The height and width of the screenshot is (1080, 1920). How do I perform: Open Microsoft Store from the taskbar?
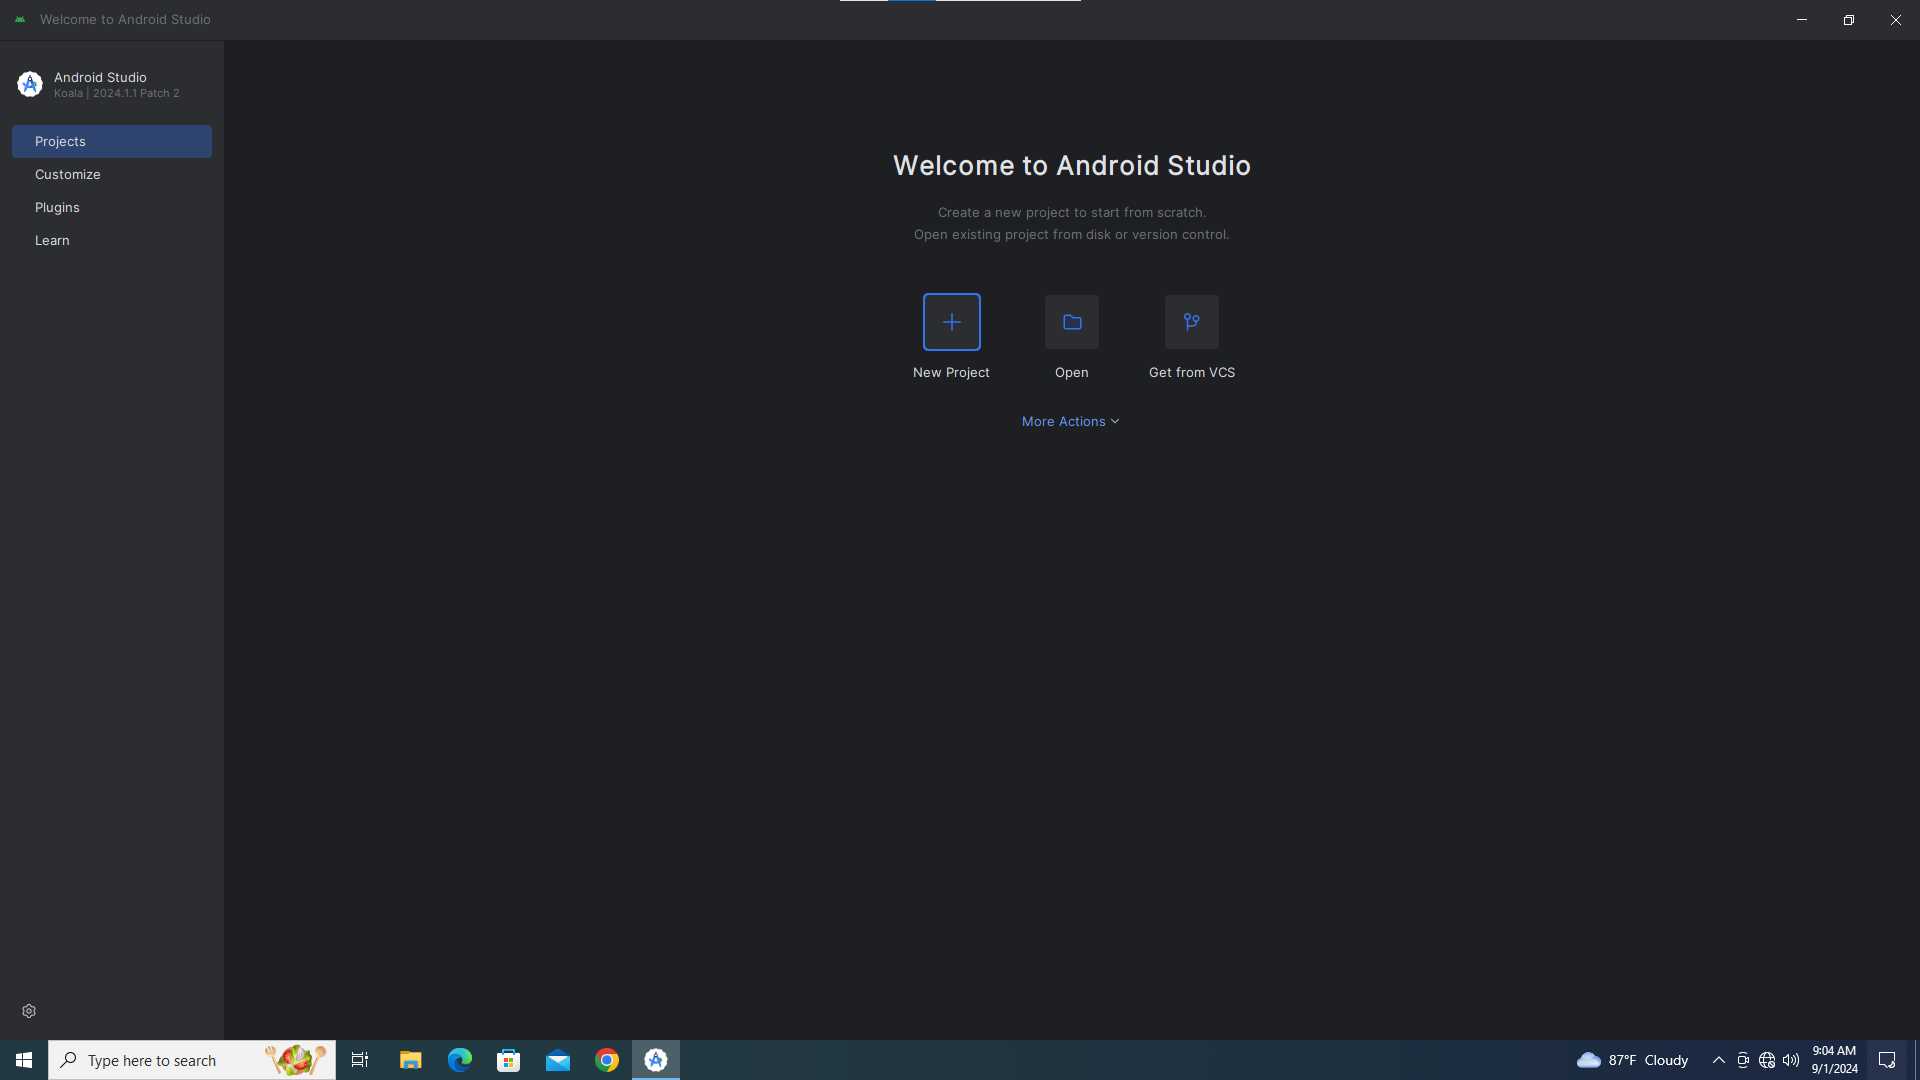tap(508, 1060)
